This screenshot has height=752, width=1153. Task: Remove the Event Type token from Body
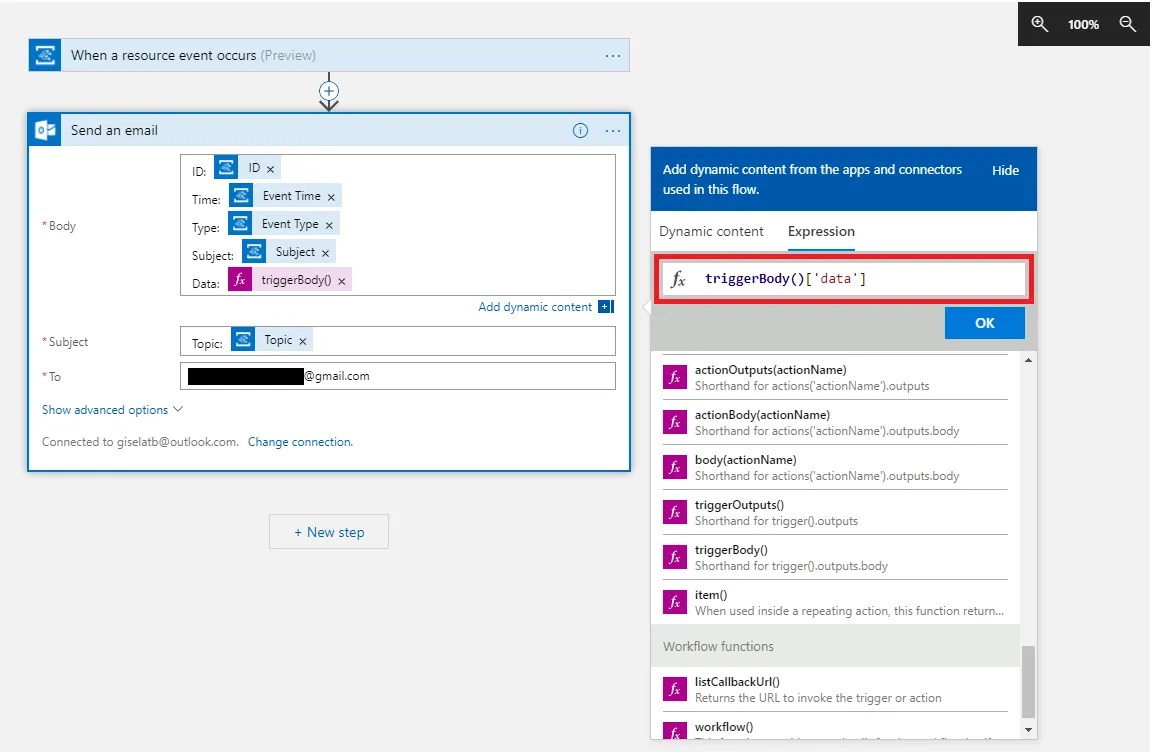(x=329, y=225)
